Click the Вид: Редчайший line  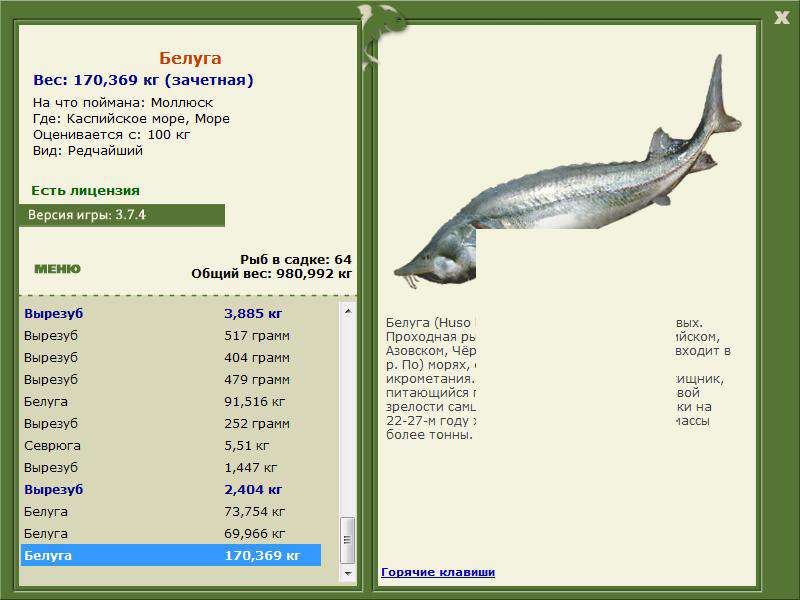tap(88, 151)
